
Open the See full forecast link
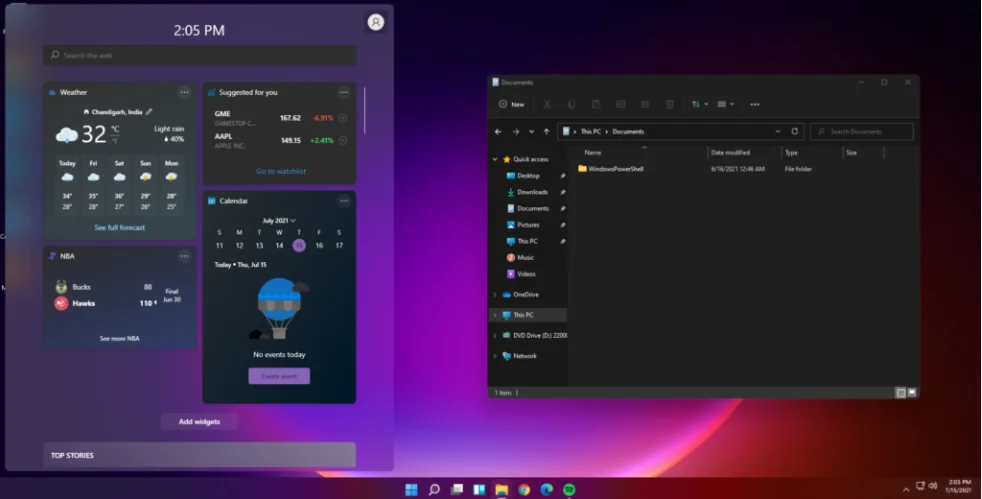click(x=119, y=228)
